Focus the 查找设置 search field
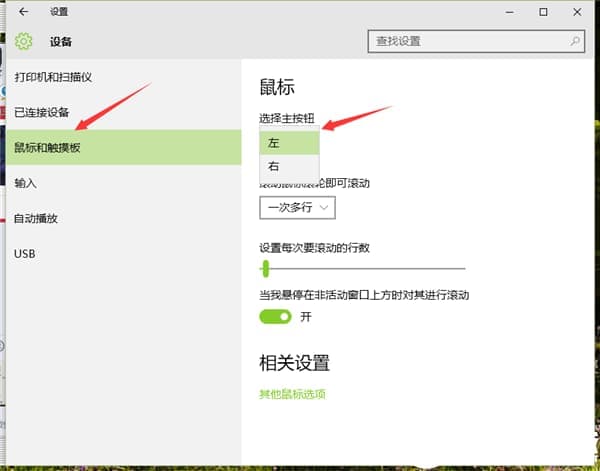This screenshot has width=600, height=471. (476, 41)
